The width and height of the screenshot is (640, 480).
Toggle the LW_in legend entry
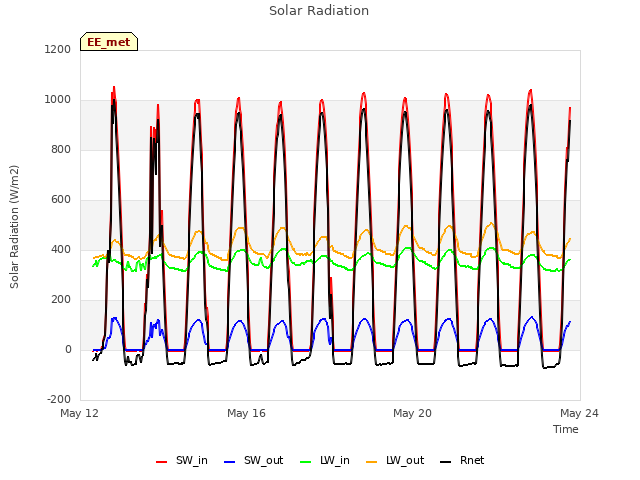(325, 461)
